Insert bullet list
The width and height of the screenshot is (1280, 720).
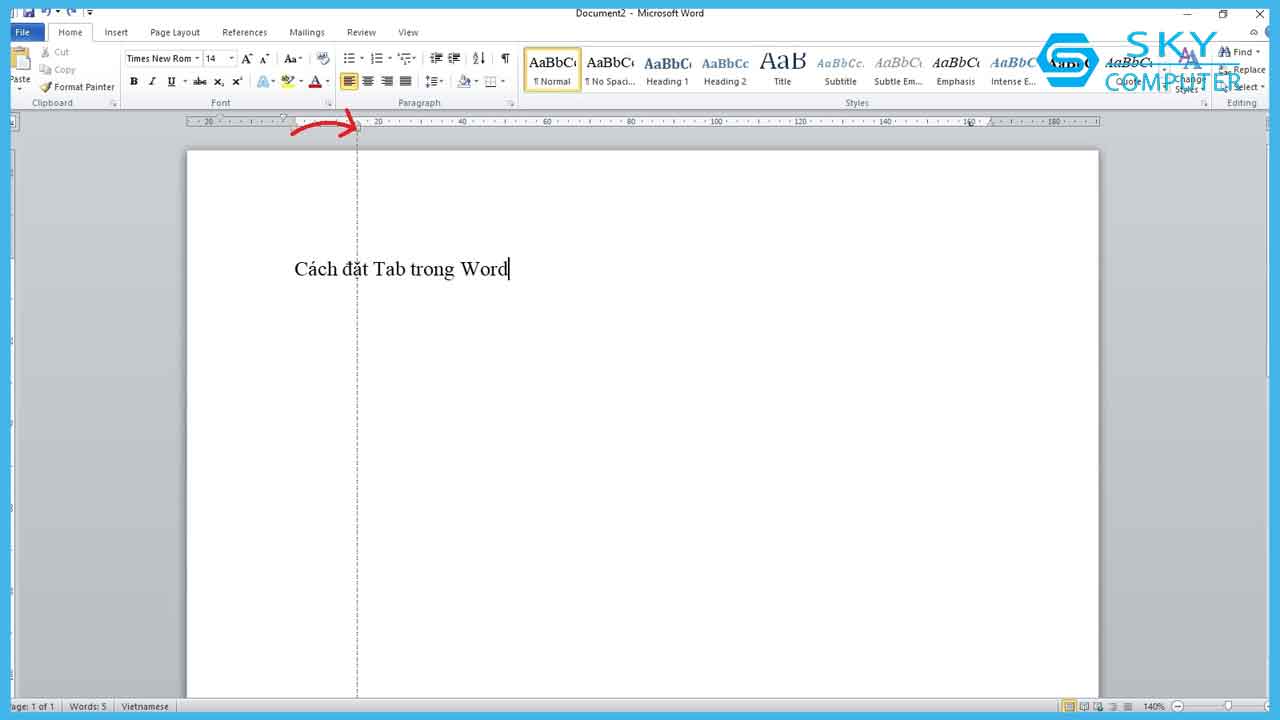pyautogui.click(x=349, y=59)
